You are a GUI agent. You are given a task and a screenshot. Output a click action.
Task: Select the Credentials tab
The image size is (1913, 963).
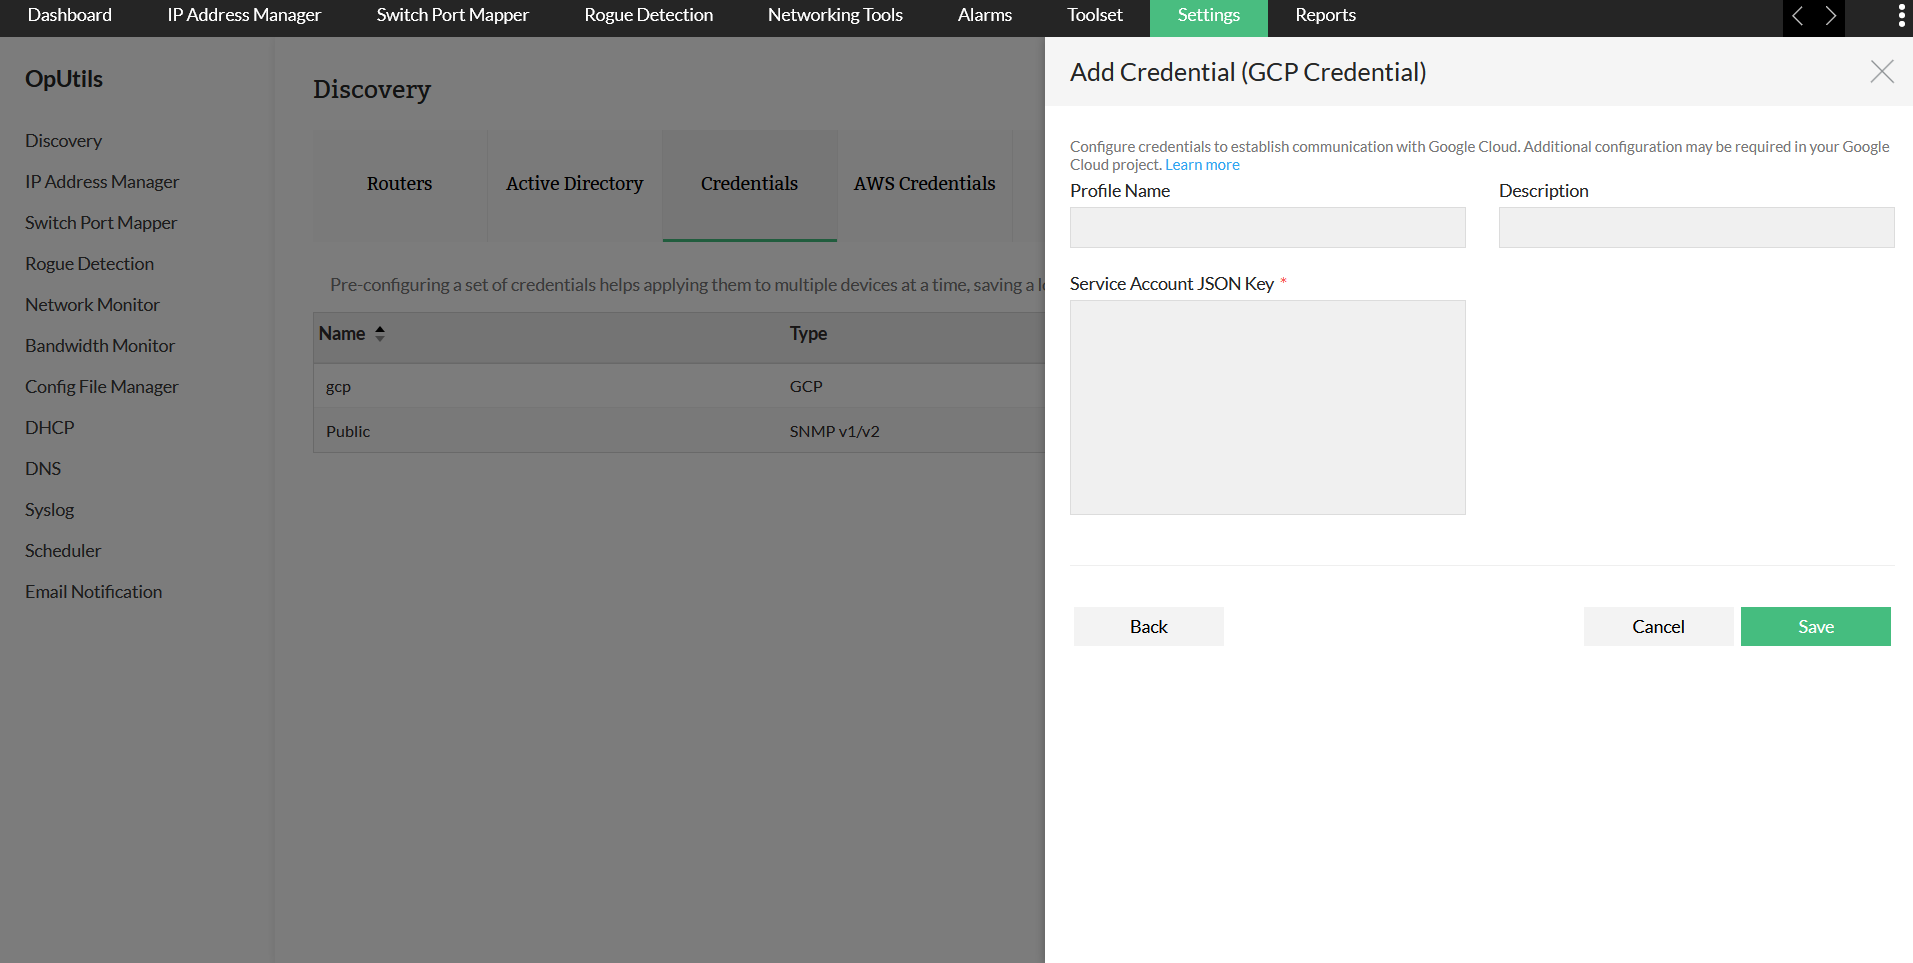pos(750,185)
